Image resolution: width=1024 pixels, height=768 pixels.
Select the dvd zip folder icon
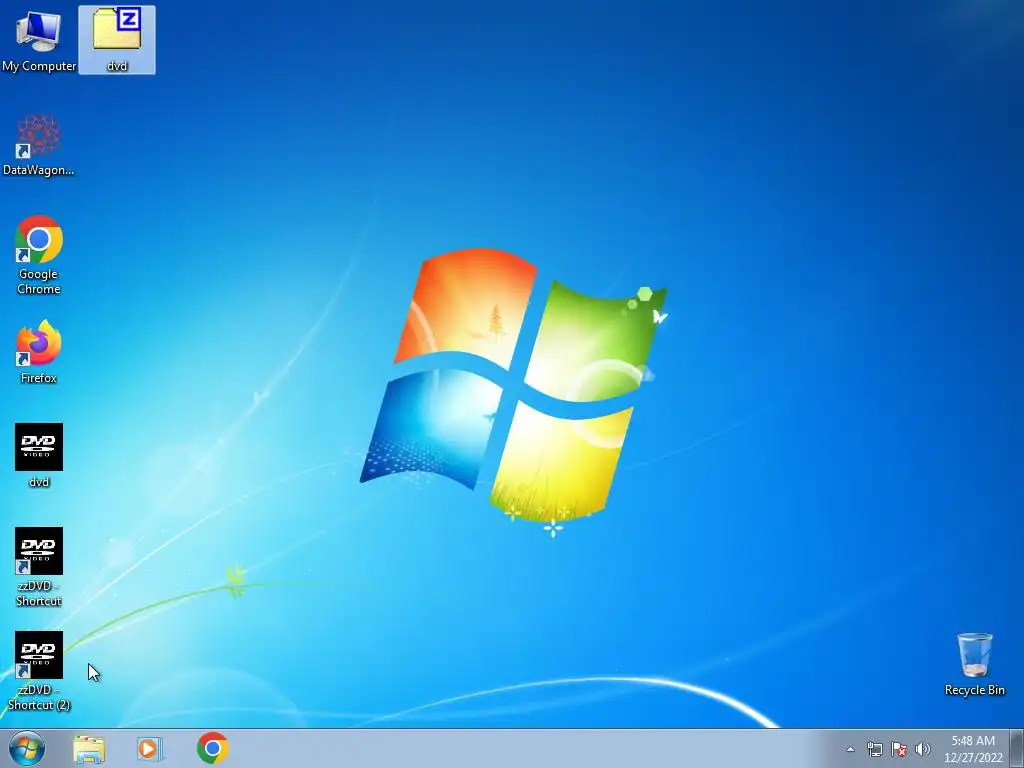117,40
